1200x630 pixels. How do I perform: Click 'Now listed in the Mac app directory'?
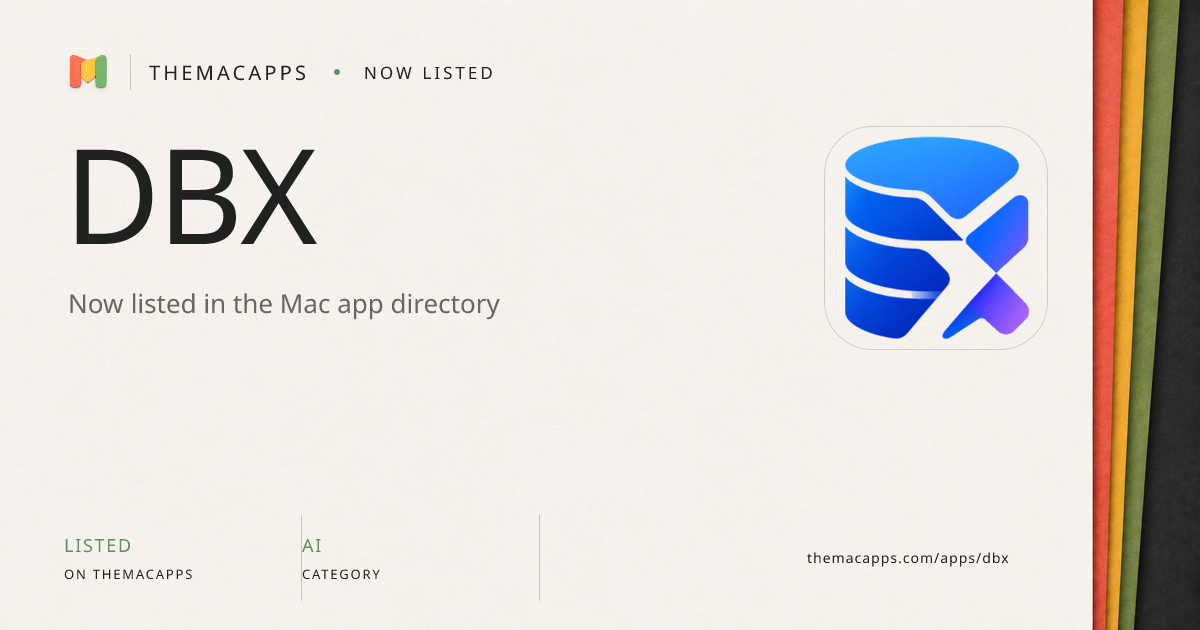click(284, 304)
